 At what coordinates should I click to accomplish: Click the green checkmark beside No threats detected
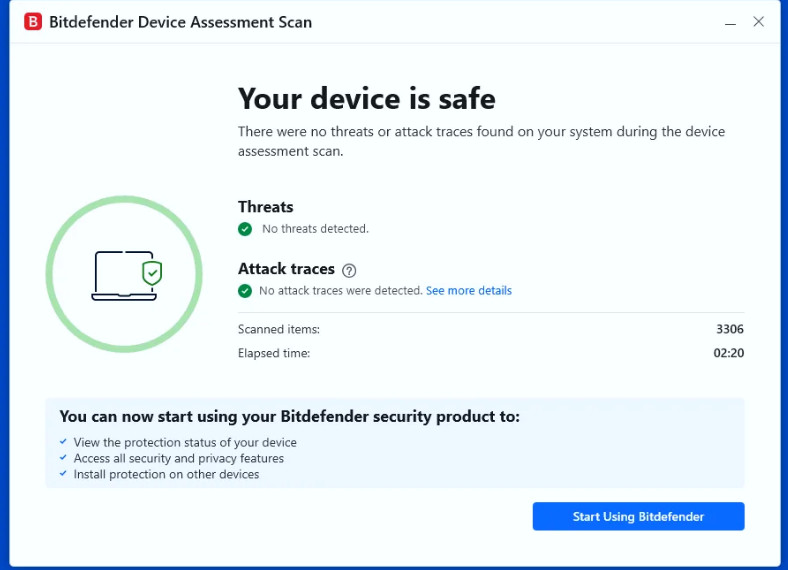tap(245, 229)
